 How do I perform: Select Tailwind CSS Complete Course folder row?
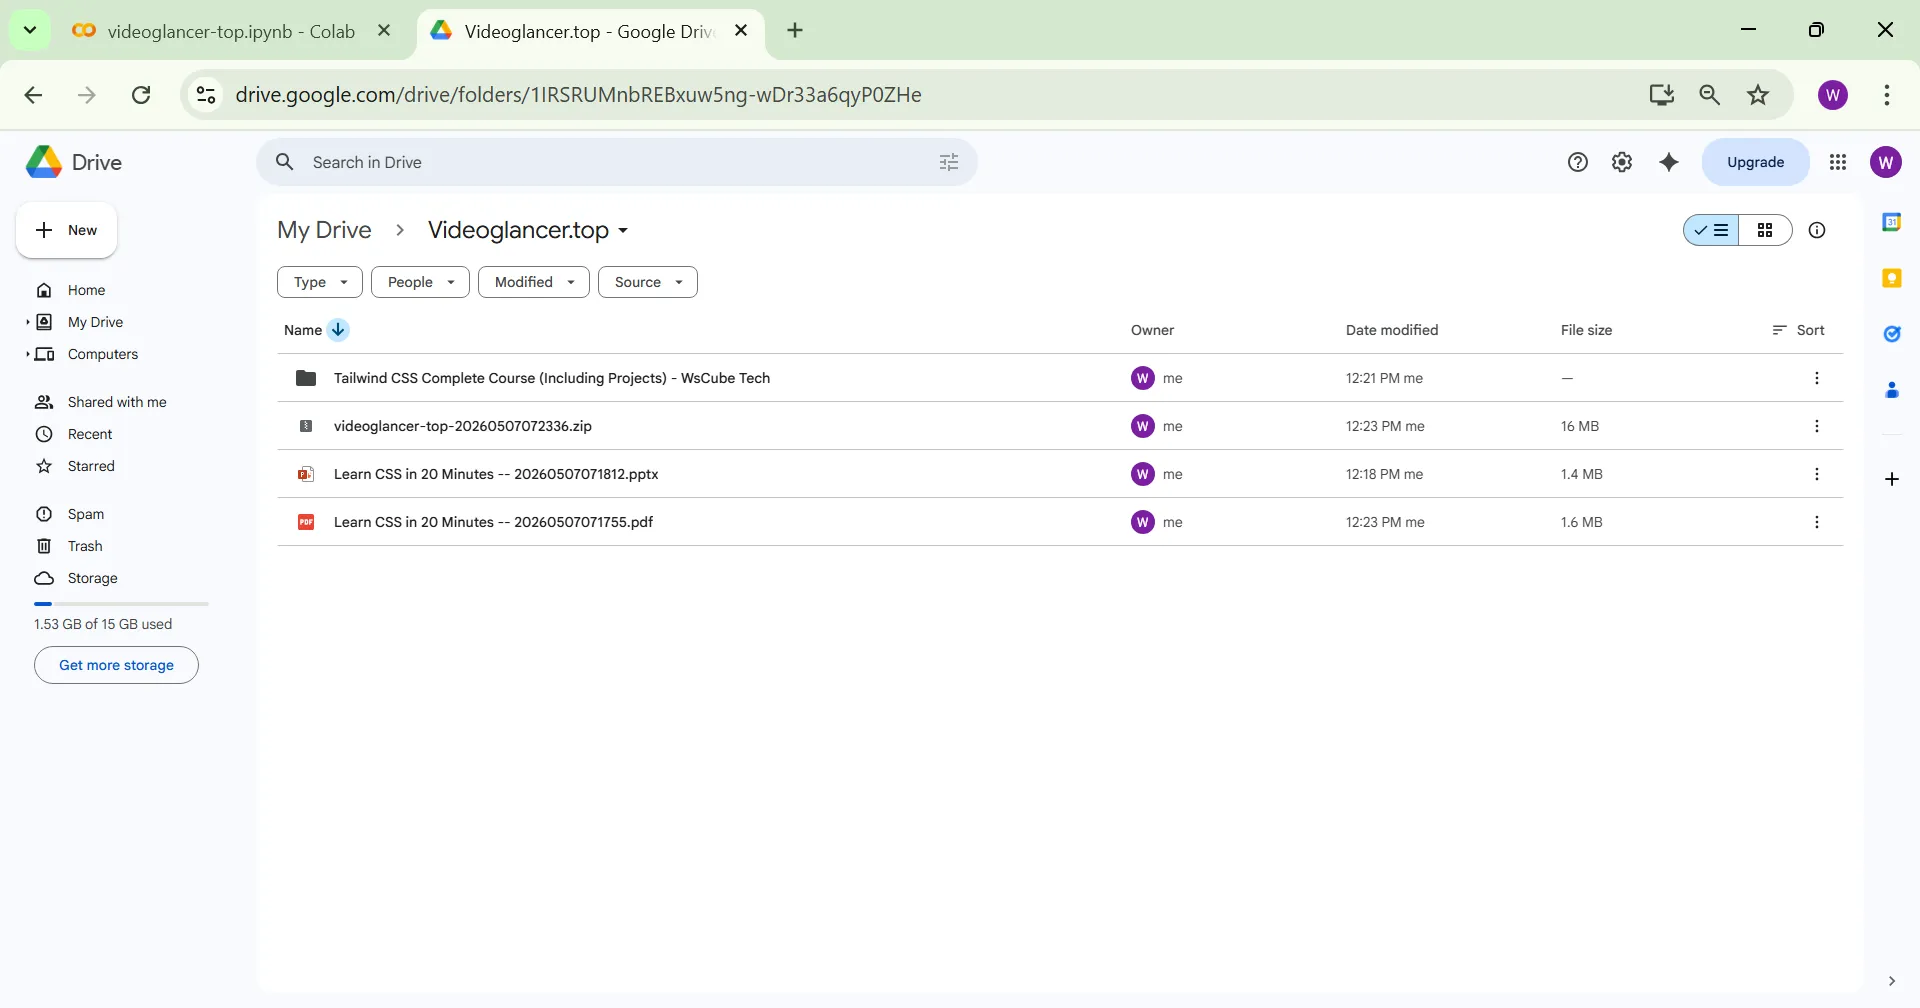coord(1060,378)
